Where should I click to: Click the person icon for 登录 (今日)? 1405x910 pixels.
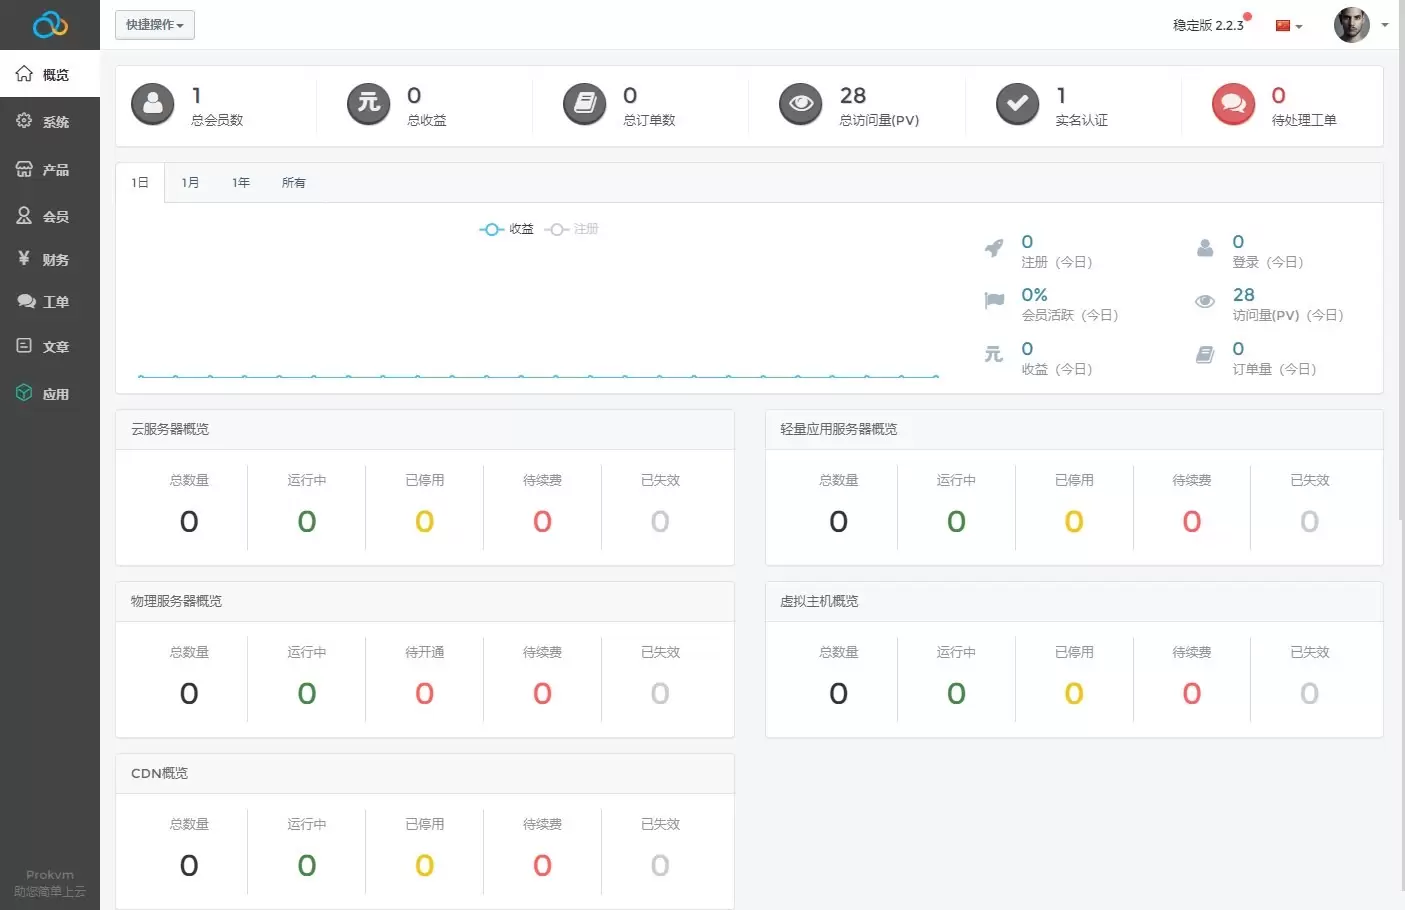click(x=1205, y=248)
